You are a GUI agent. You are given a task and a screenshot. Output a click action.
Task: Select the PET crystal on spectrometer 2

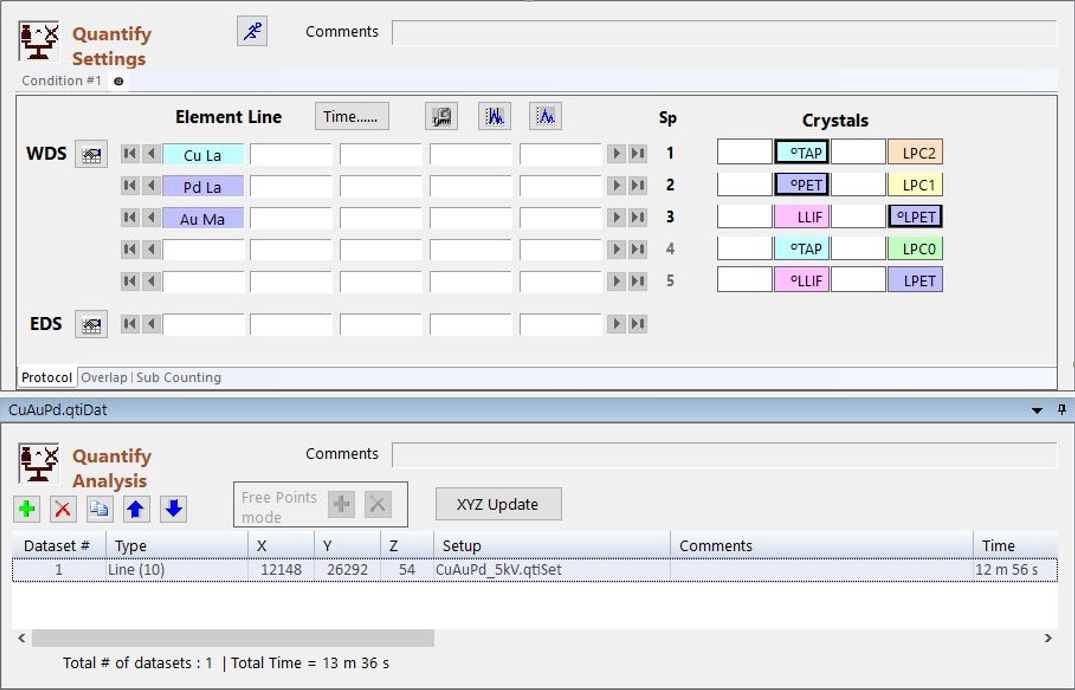(802, 185)
